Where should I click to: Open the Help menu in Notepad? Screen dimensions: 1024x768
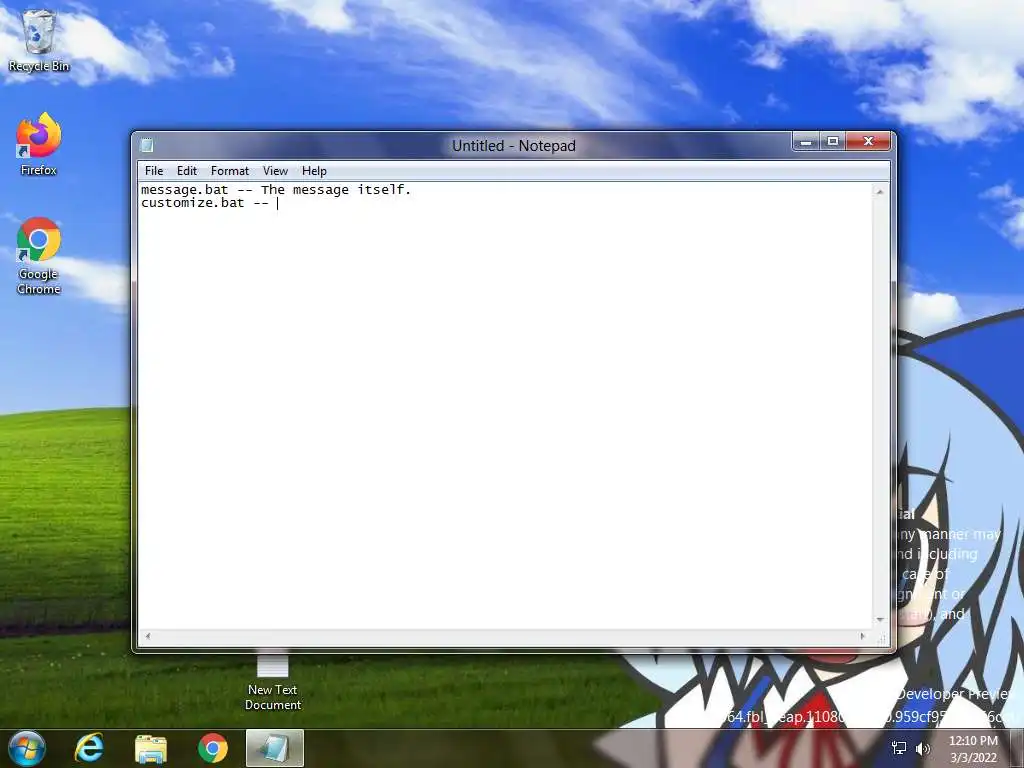coord(314,170)
